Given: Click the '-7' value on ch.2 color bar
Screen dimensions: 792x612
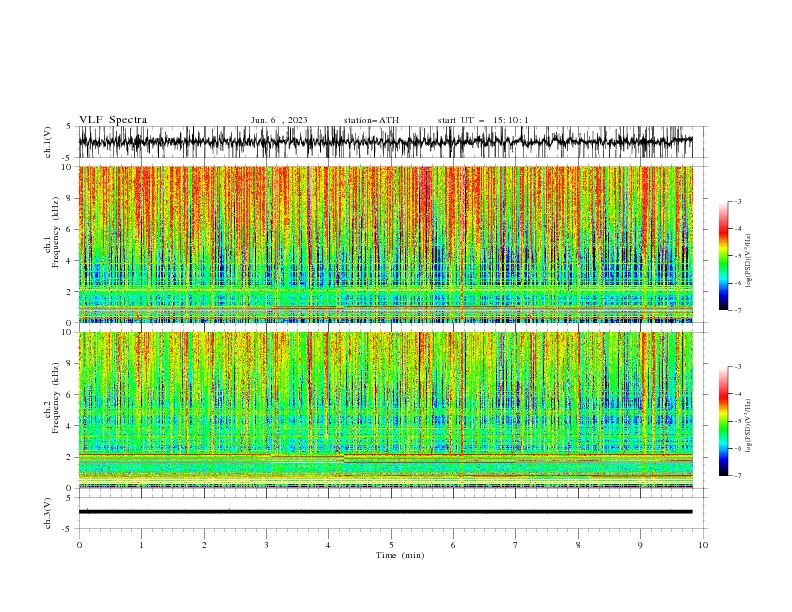Looking at the screenshot, I should click(737, 476).
